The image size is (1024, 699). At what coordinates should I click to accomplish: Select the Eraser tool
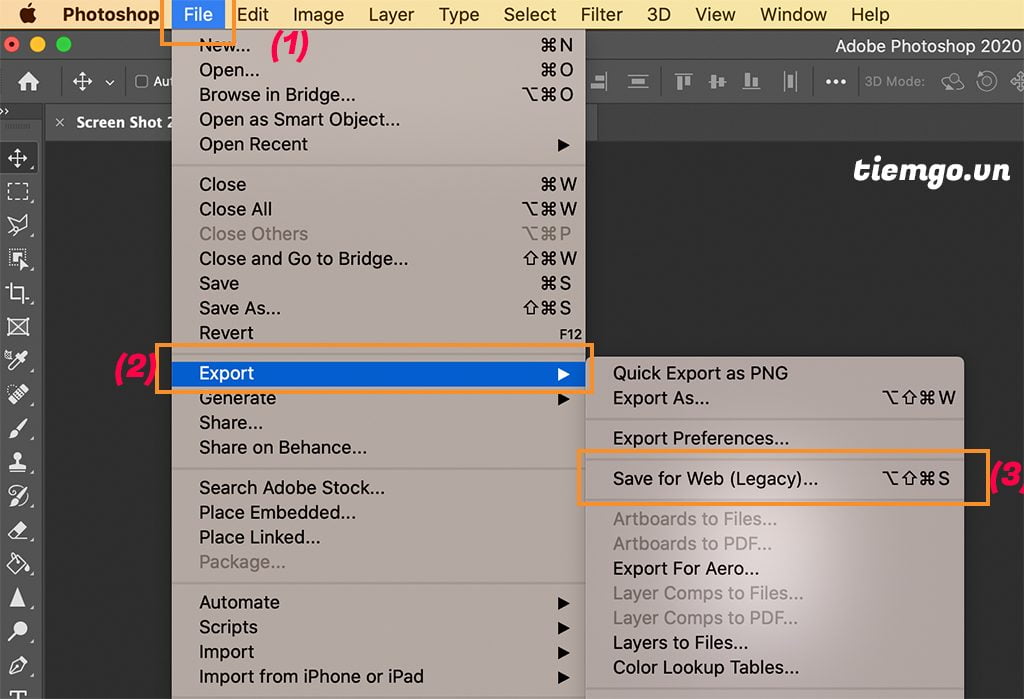coord(18,530)
